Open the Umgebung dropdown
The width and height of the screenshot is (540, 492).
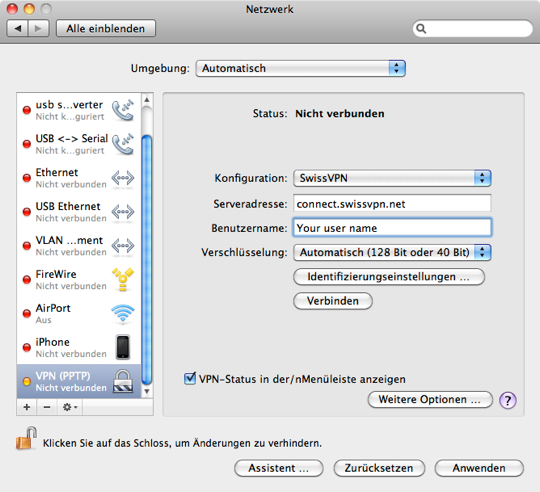[x=300, y=68]
